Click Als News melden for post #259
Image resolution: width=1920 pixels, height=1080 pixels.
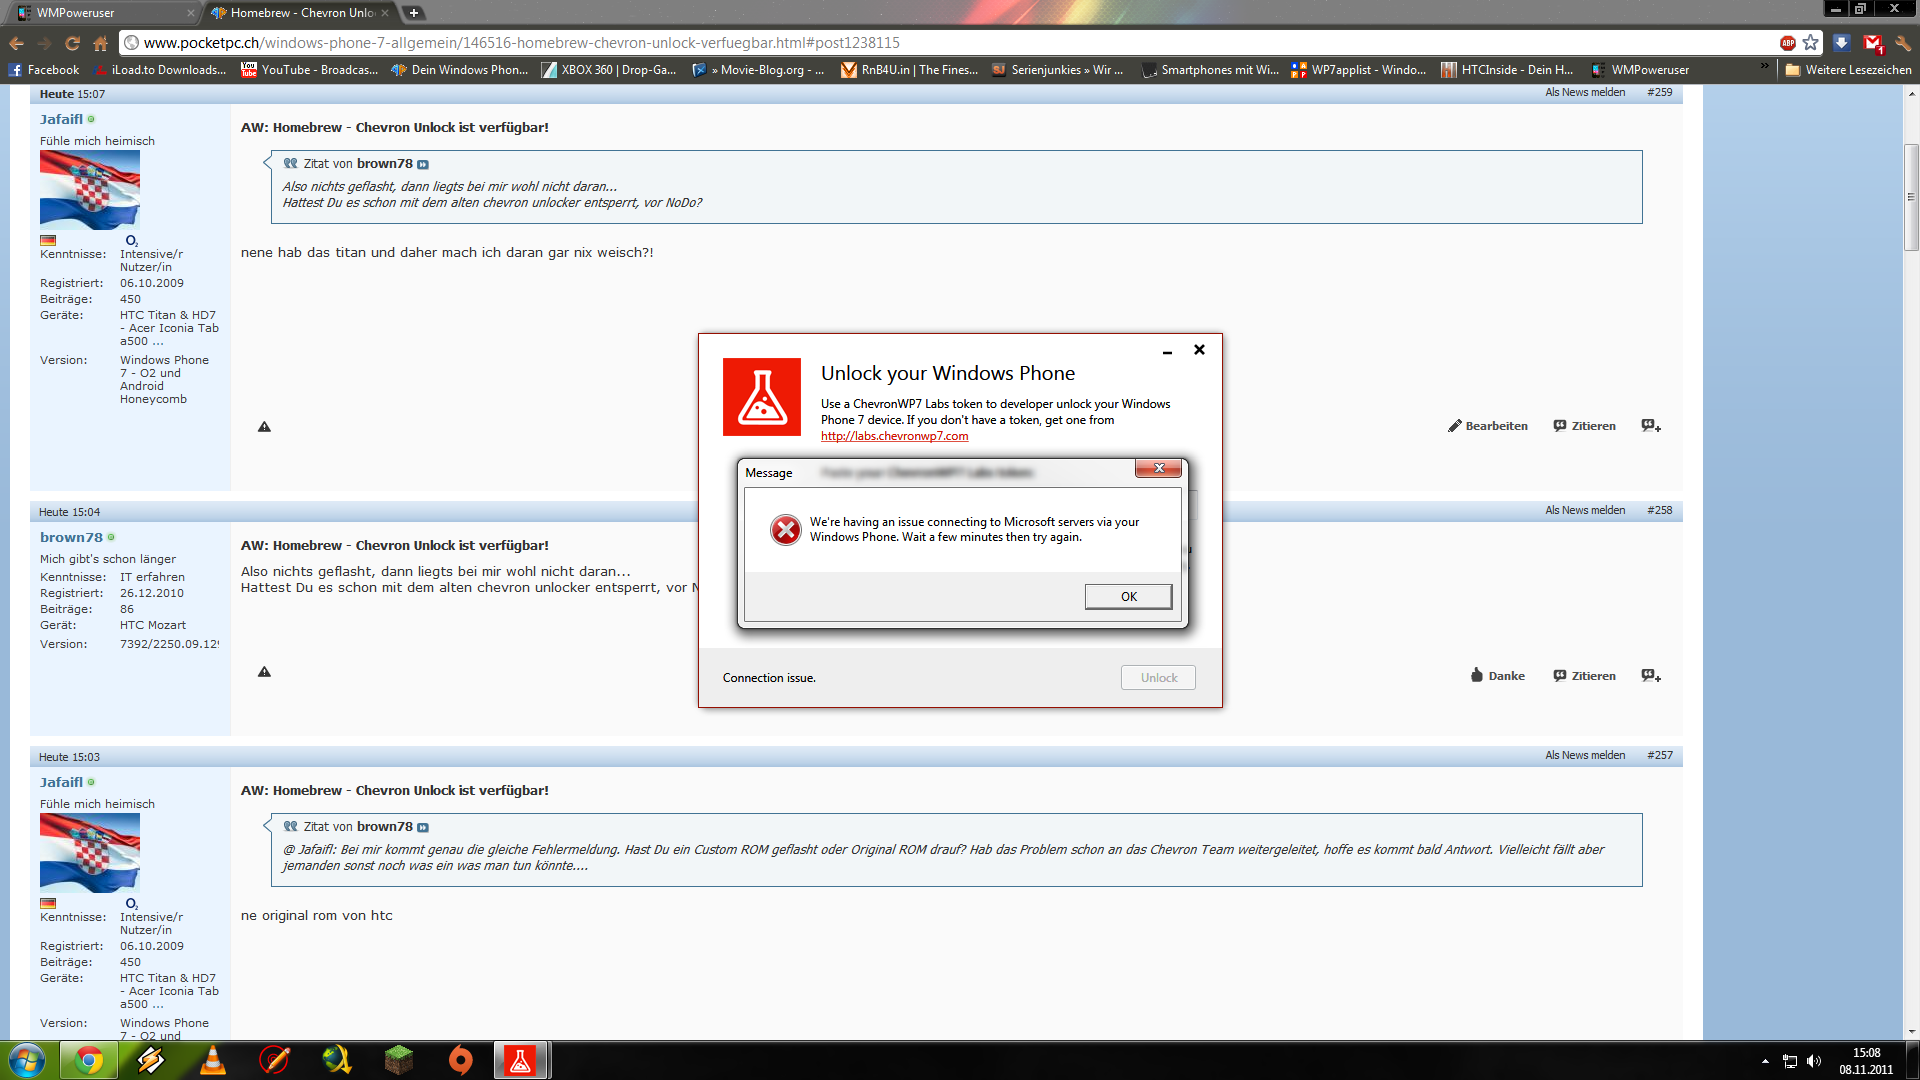tap(1585, 92)
